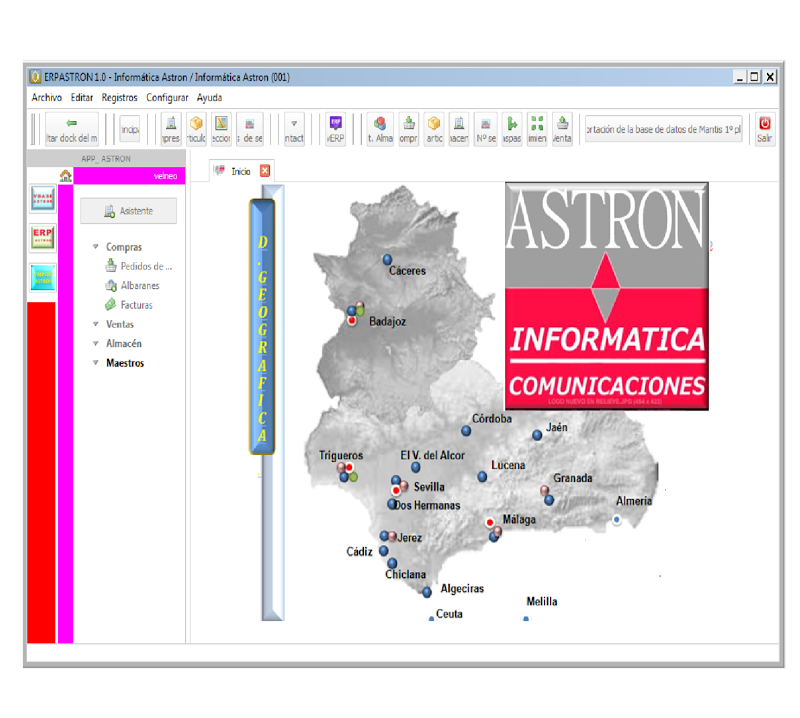The height and width of the screenshot is (718, 800).
Task: Click the 'ompr' basket toolbar icon
Action: (x=409, y=129)
